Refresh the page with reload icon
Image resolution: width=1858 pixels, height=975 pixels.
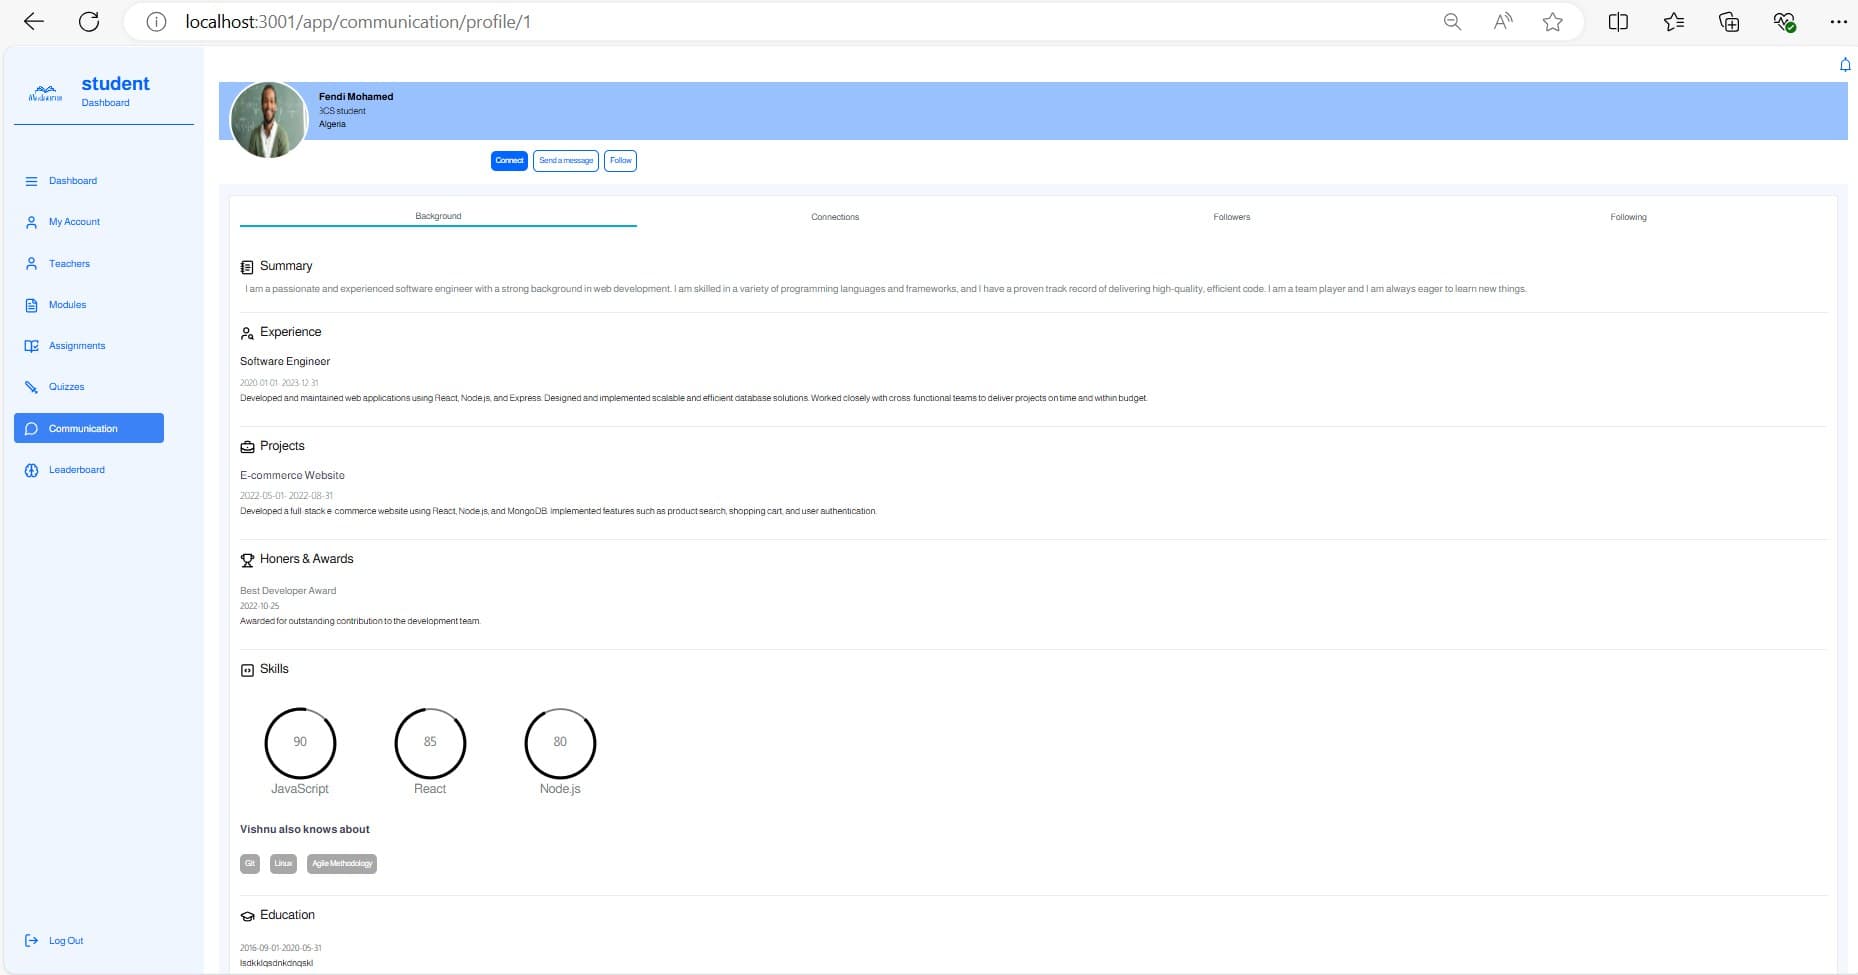tap(89, 22)
